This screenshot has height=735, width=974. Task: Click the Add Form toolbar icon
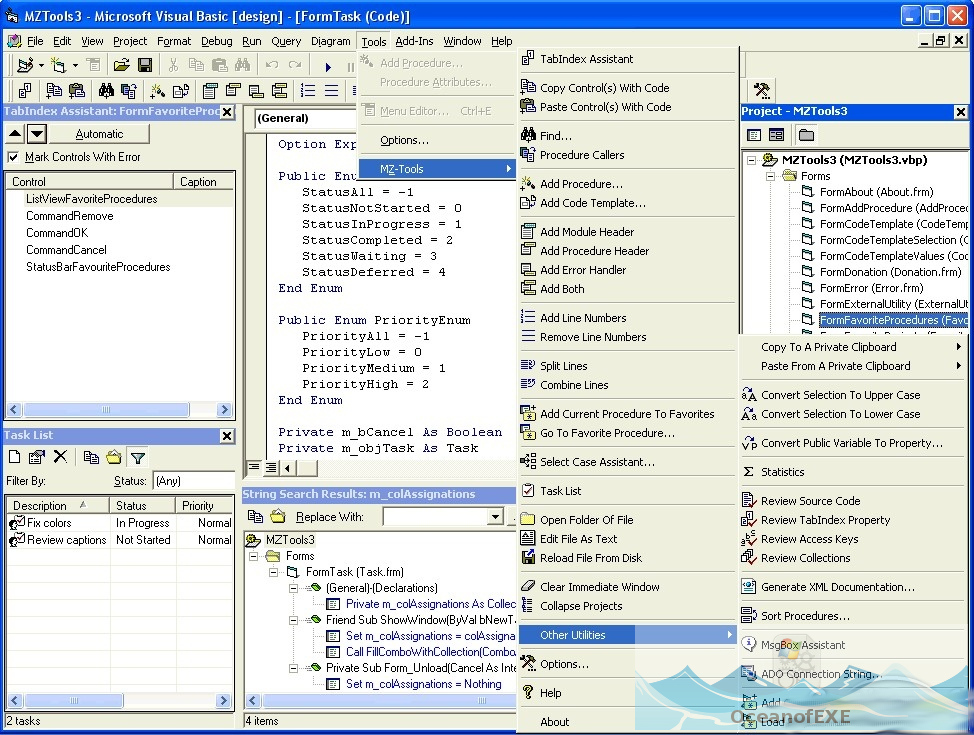pos(58,65)
